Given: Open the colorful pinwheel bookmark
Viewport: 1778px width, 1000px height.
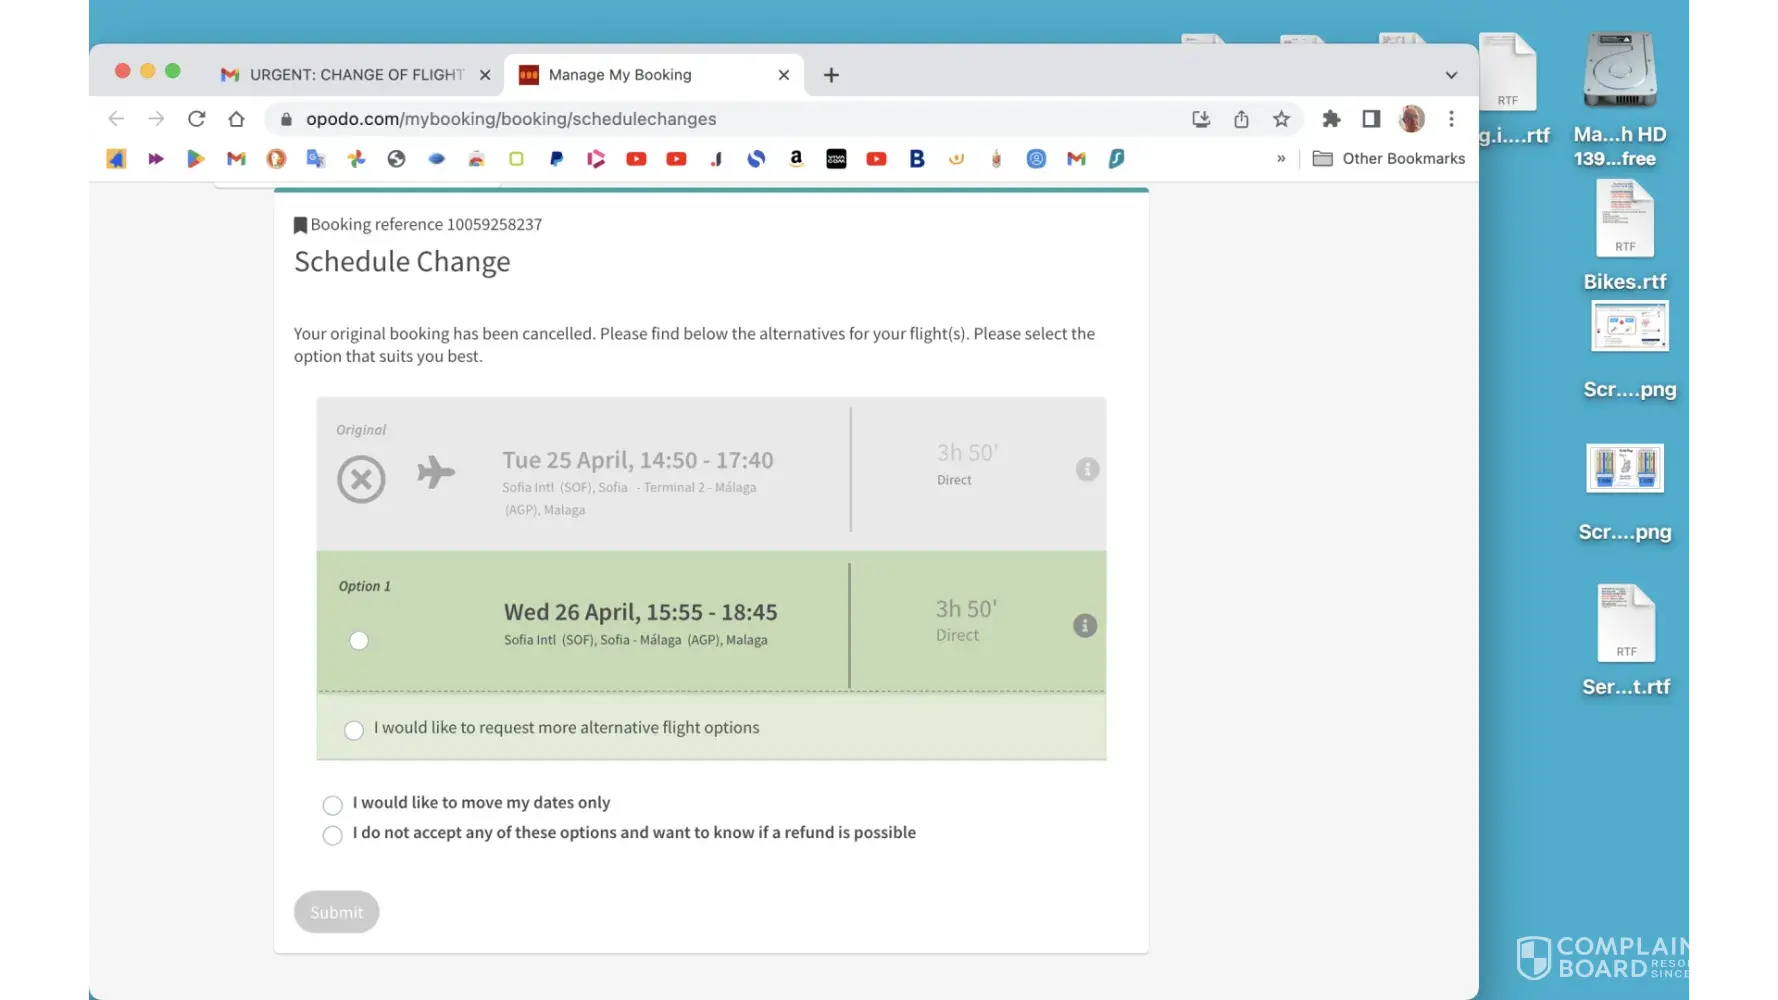Looking at the screenshot, I should coord(356,158).
